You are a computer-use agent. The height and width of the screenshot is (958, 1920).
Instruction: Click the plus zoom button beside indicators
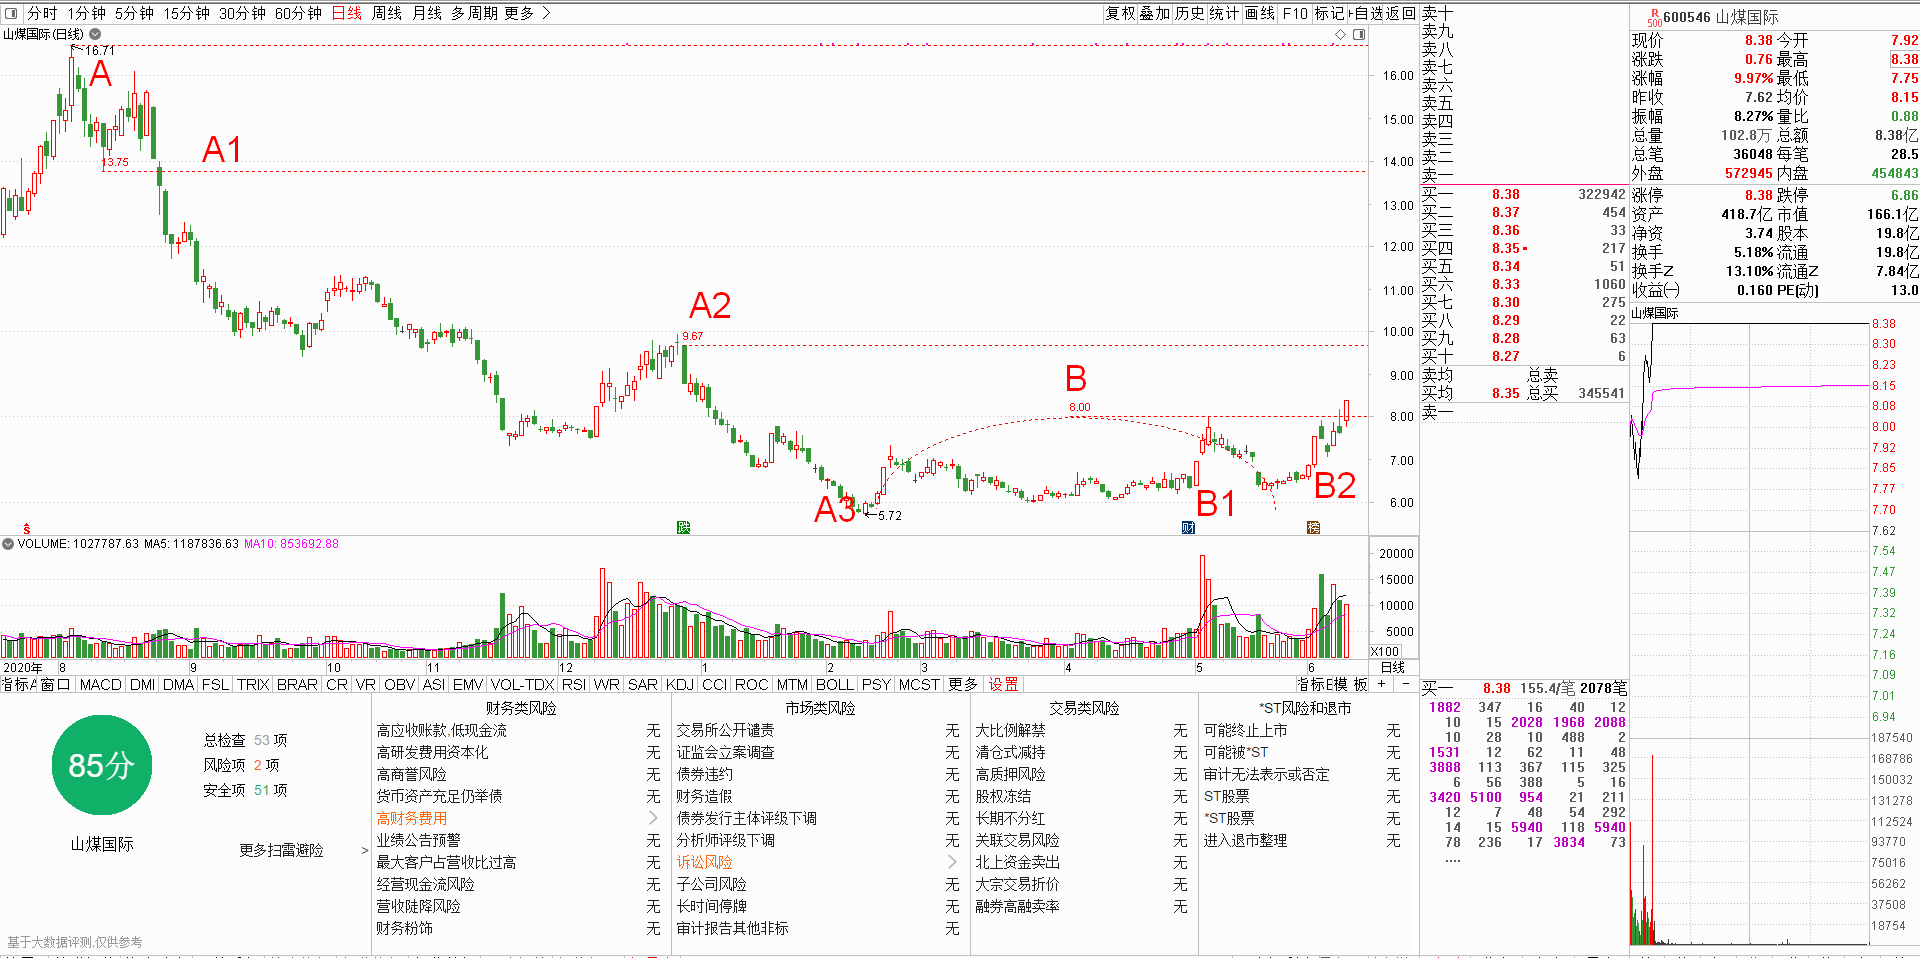click(x=1382, y=684)
